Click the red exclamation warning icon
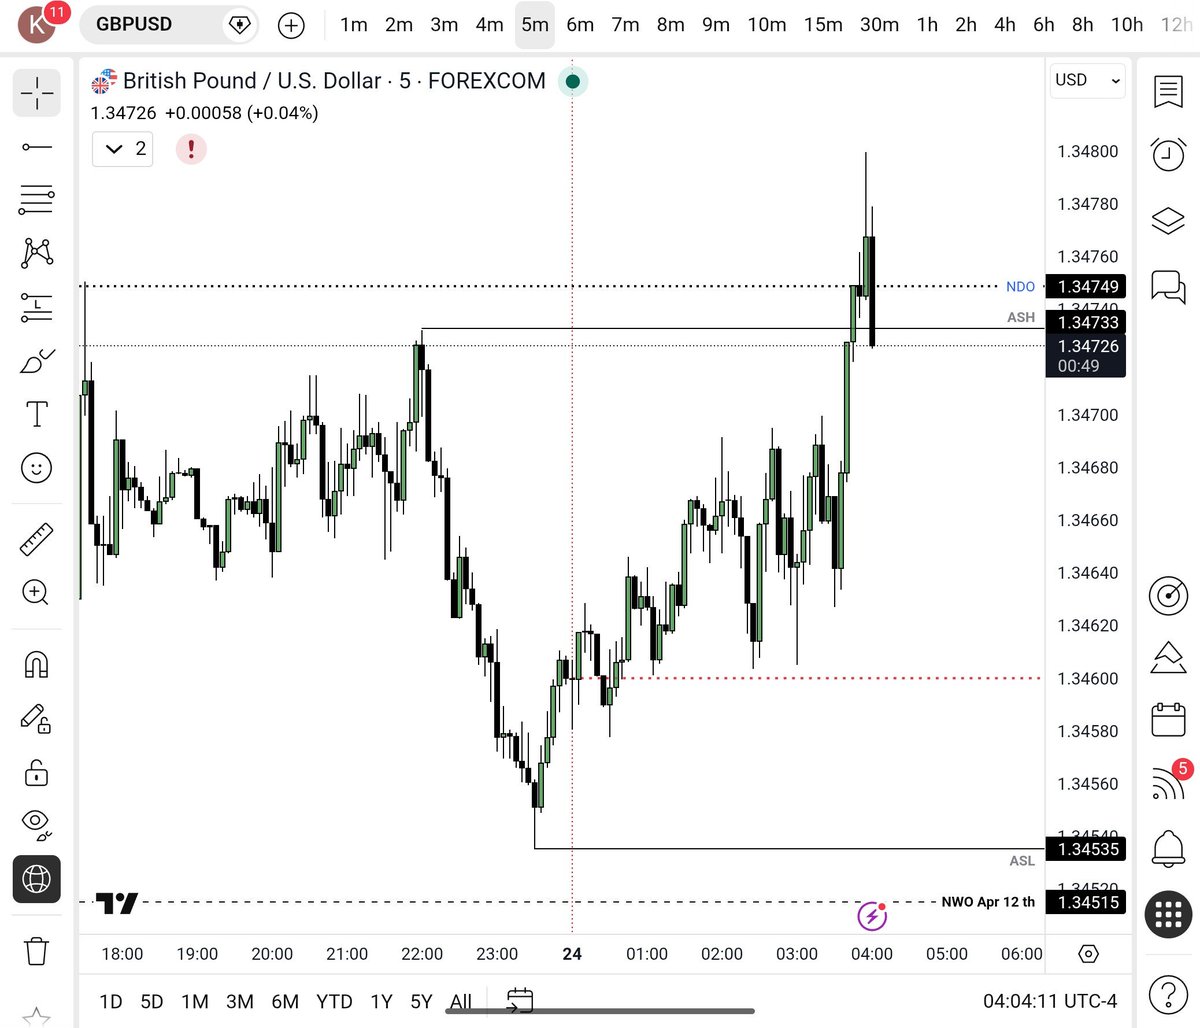 point(191,149)
